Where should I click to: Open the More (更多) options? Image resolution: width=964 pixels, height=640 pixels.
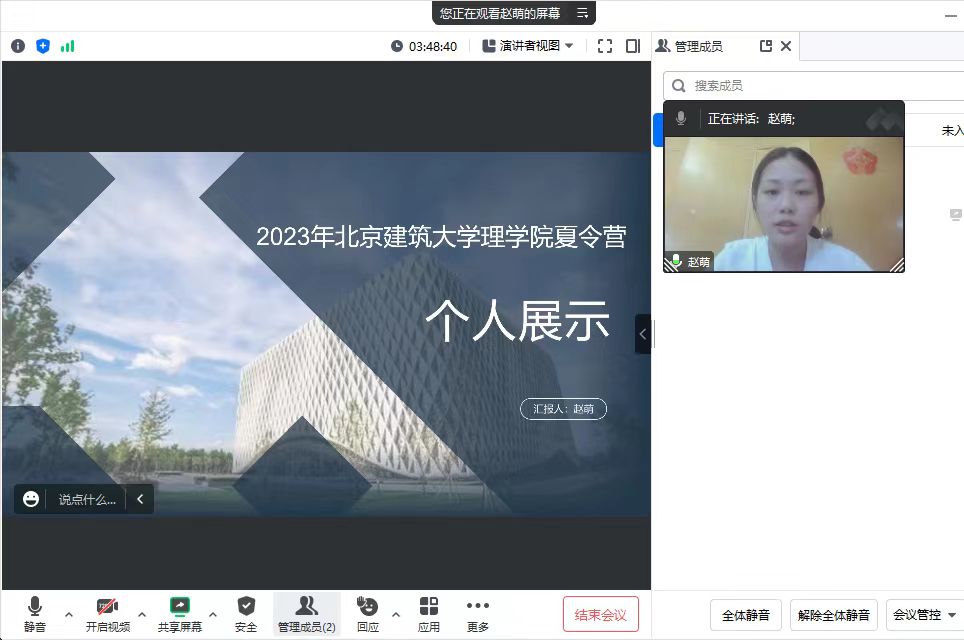[x=478, y=613]
